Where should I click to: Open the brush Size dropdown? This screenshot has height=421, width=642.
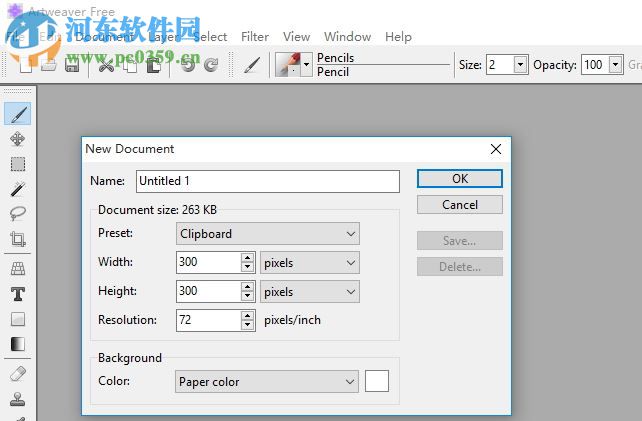point(520,64)
